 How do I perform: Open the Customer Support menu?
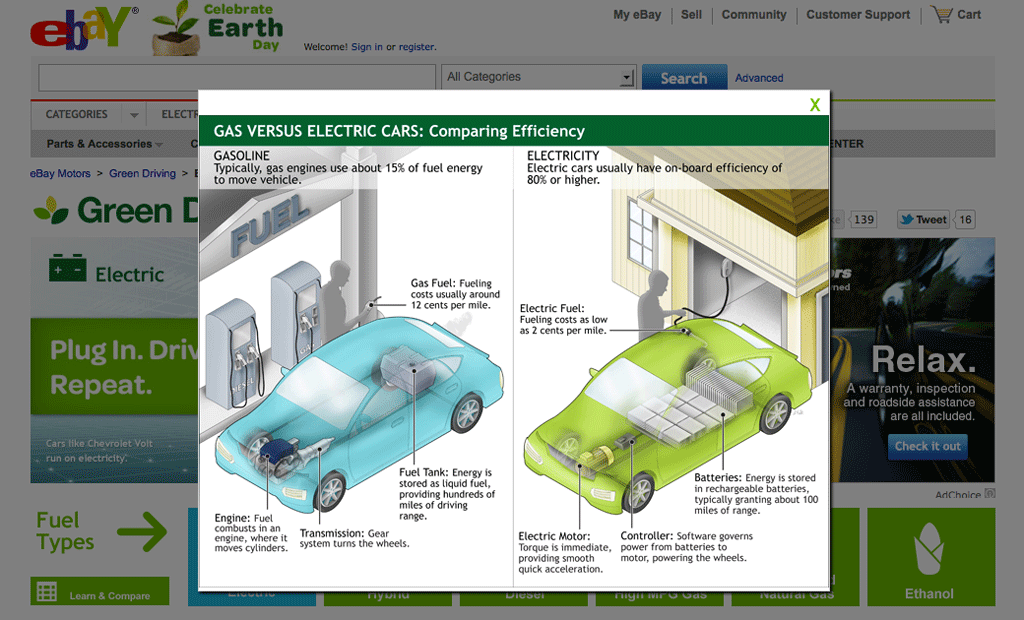[860, 15]
